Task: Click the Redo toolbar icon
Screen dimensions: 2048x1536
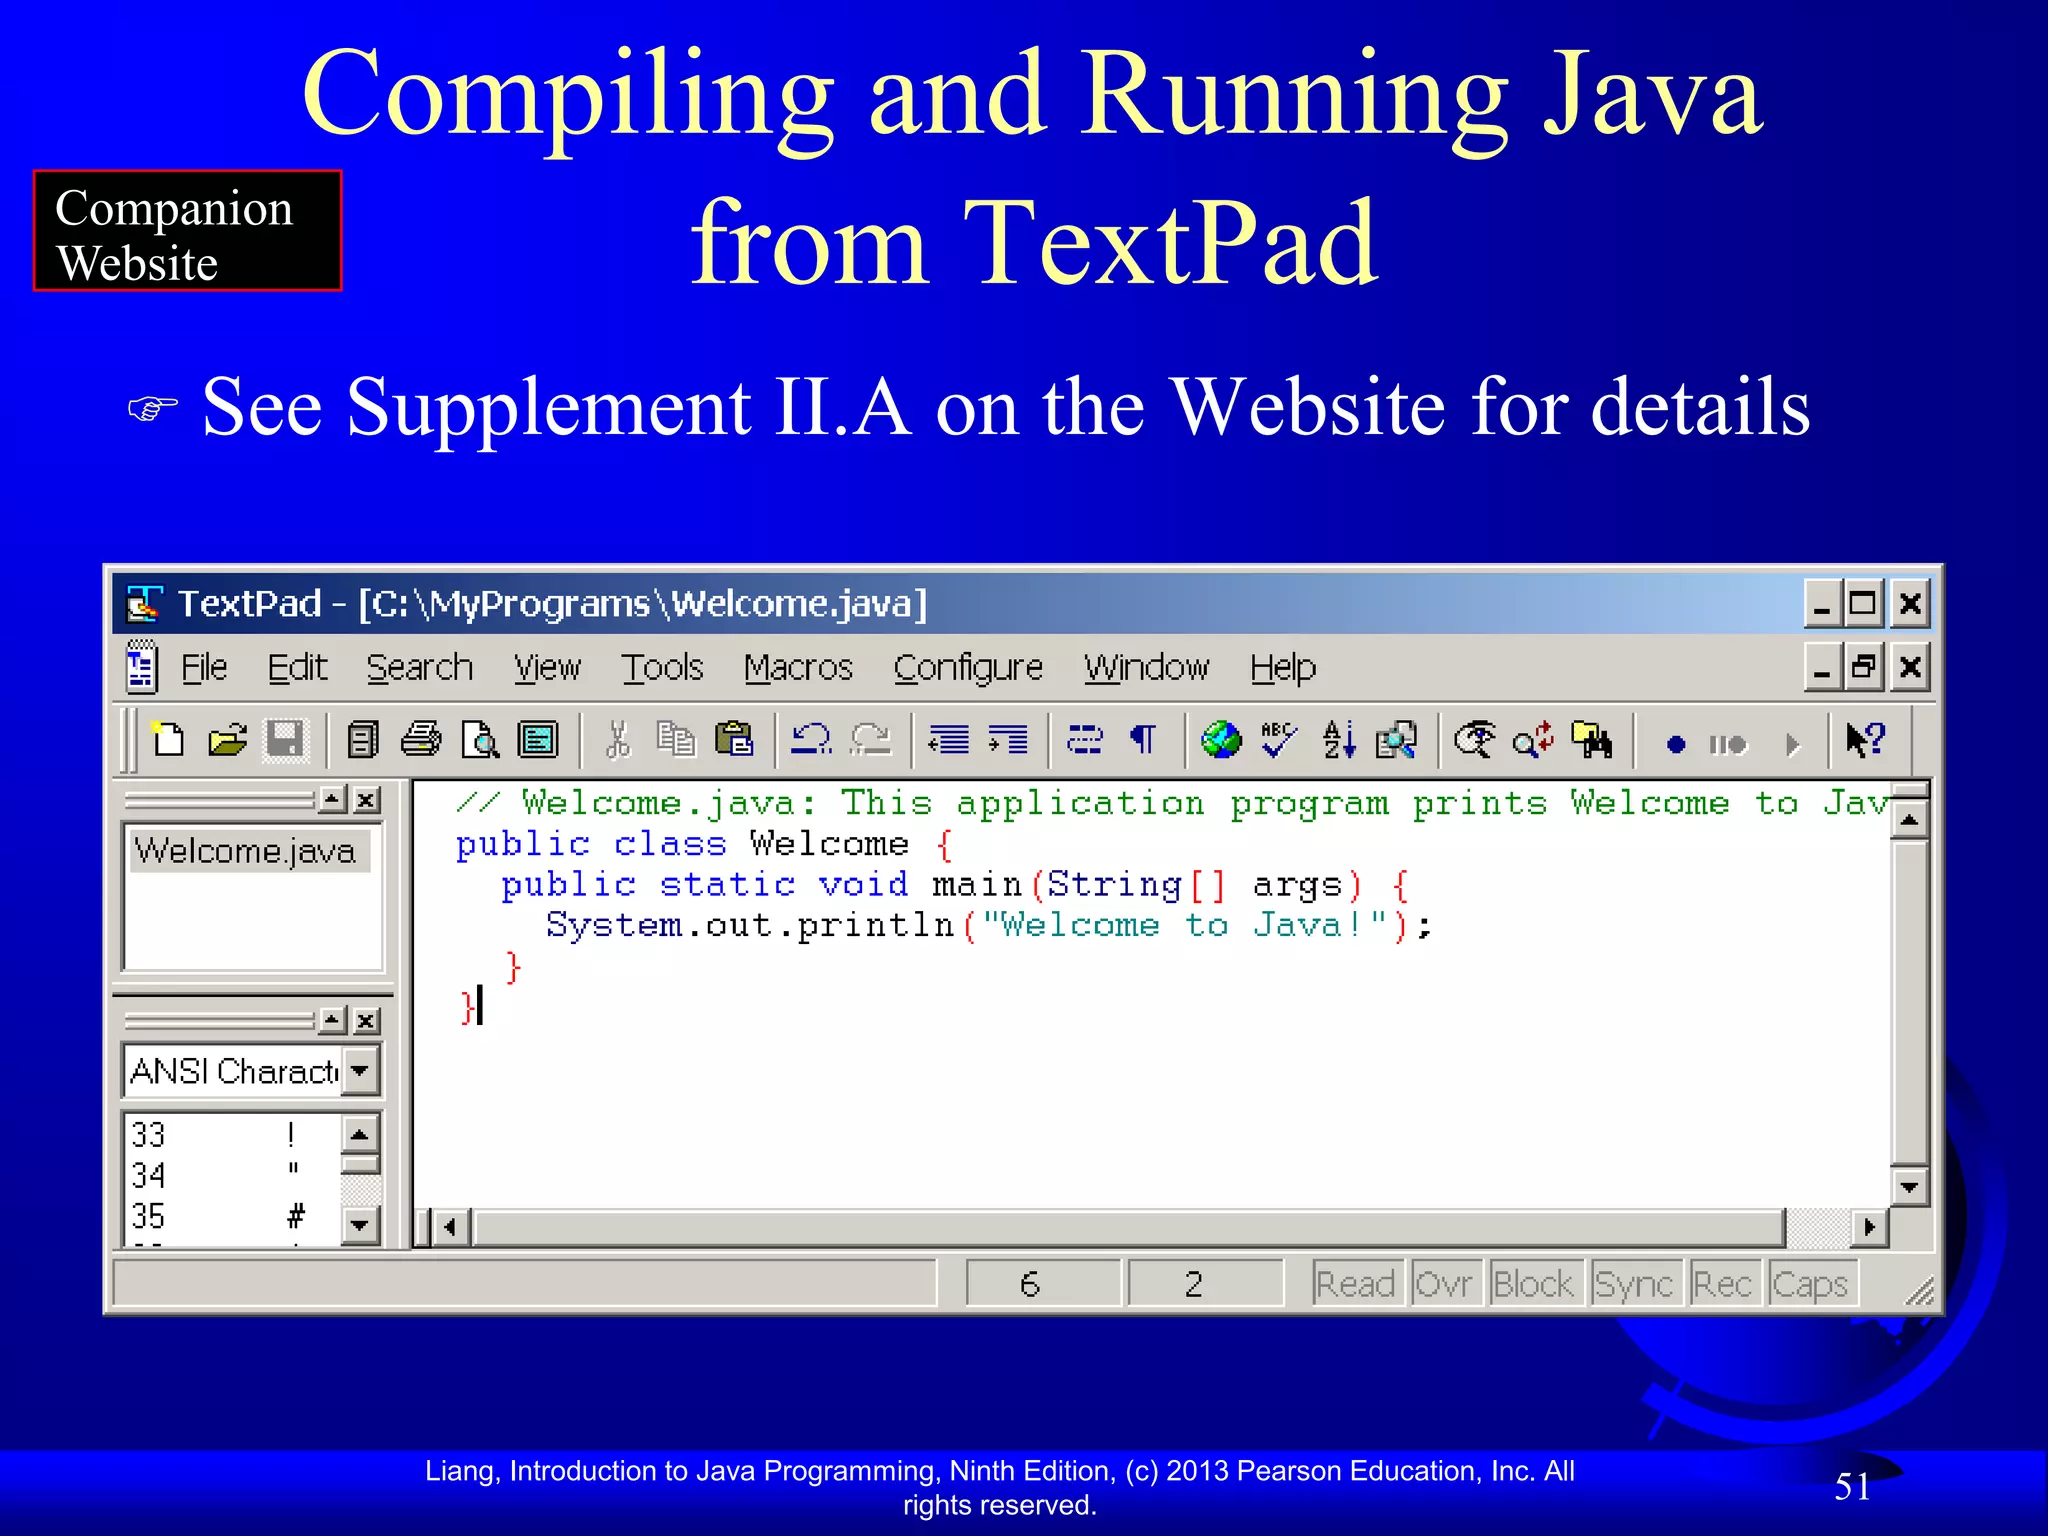Action: pyautogui.click(x=871, y=741)
